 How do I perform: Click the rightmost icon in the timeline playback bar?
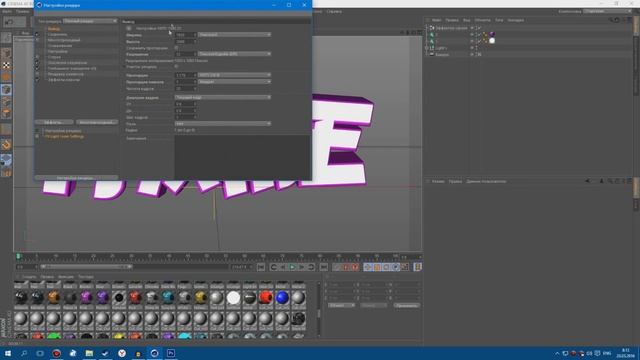pyautogui.click(x=418, y=267)
